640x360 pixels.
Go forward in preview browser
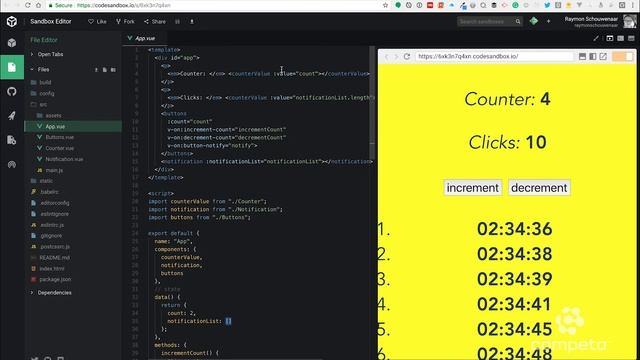click(x=396, y=56)
